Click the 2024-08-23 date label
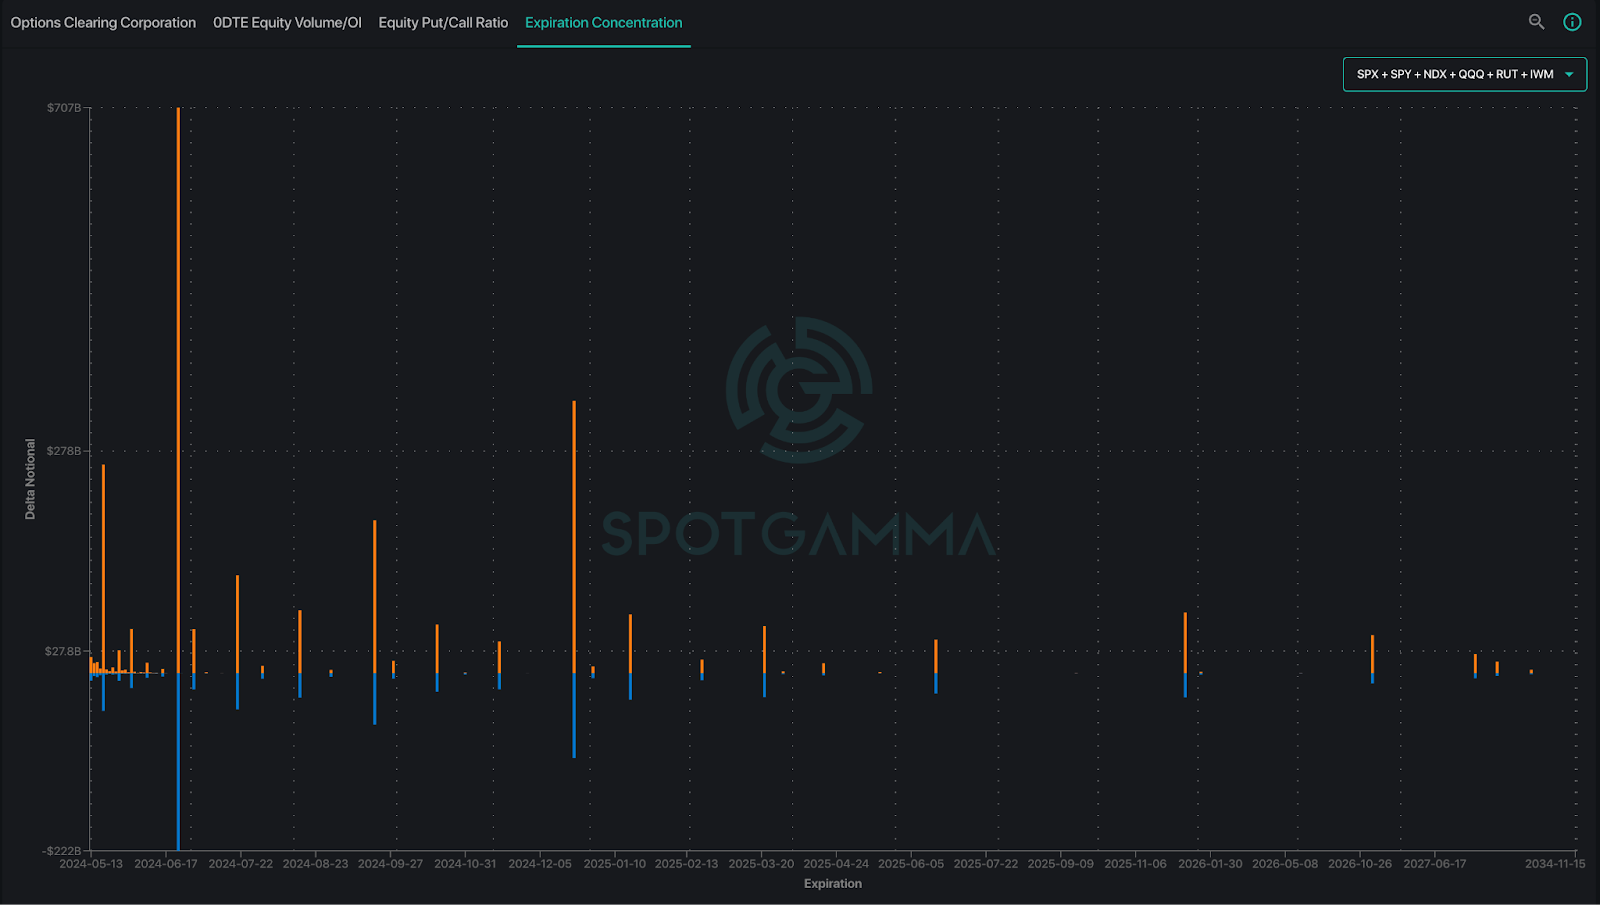Image resolution: width=1600 pixels, height=905 pixels. coord(316,864)
